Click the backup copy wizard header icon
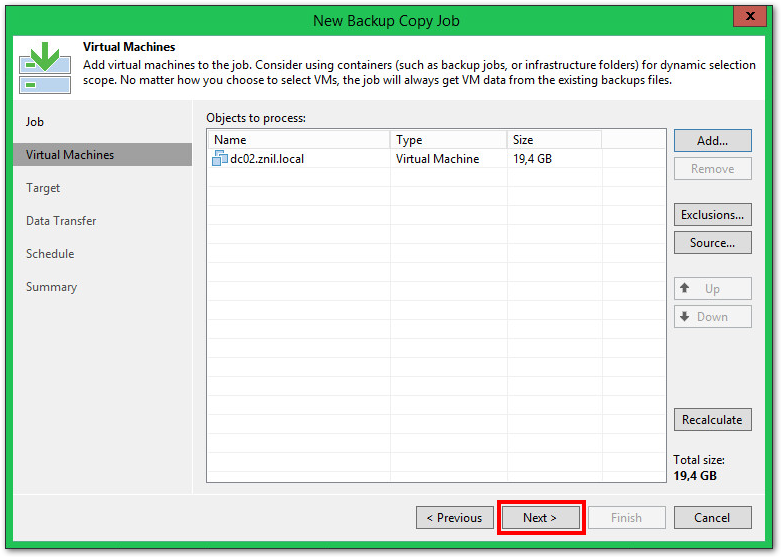This screenshot has width=782, height=558. click(44, 67)
